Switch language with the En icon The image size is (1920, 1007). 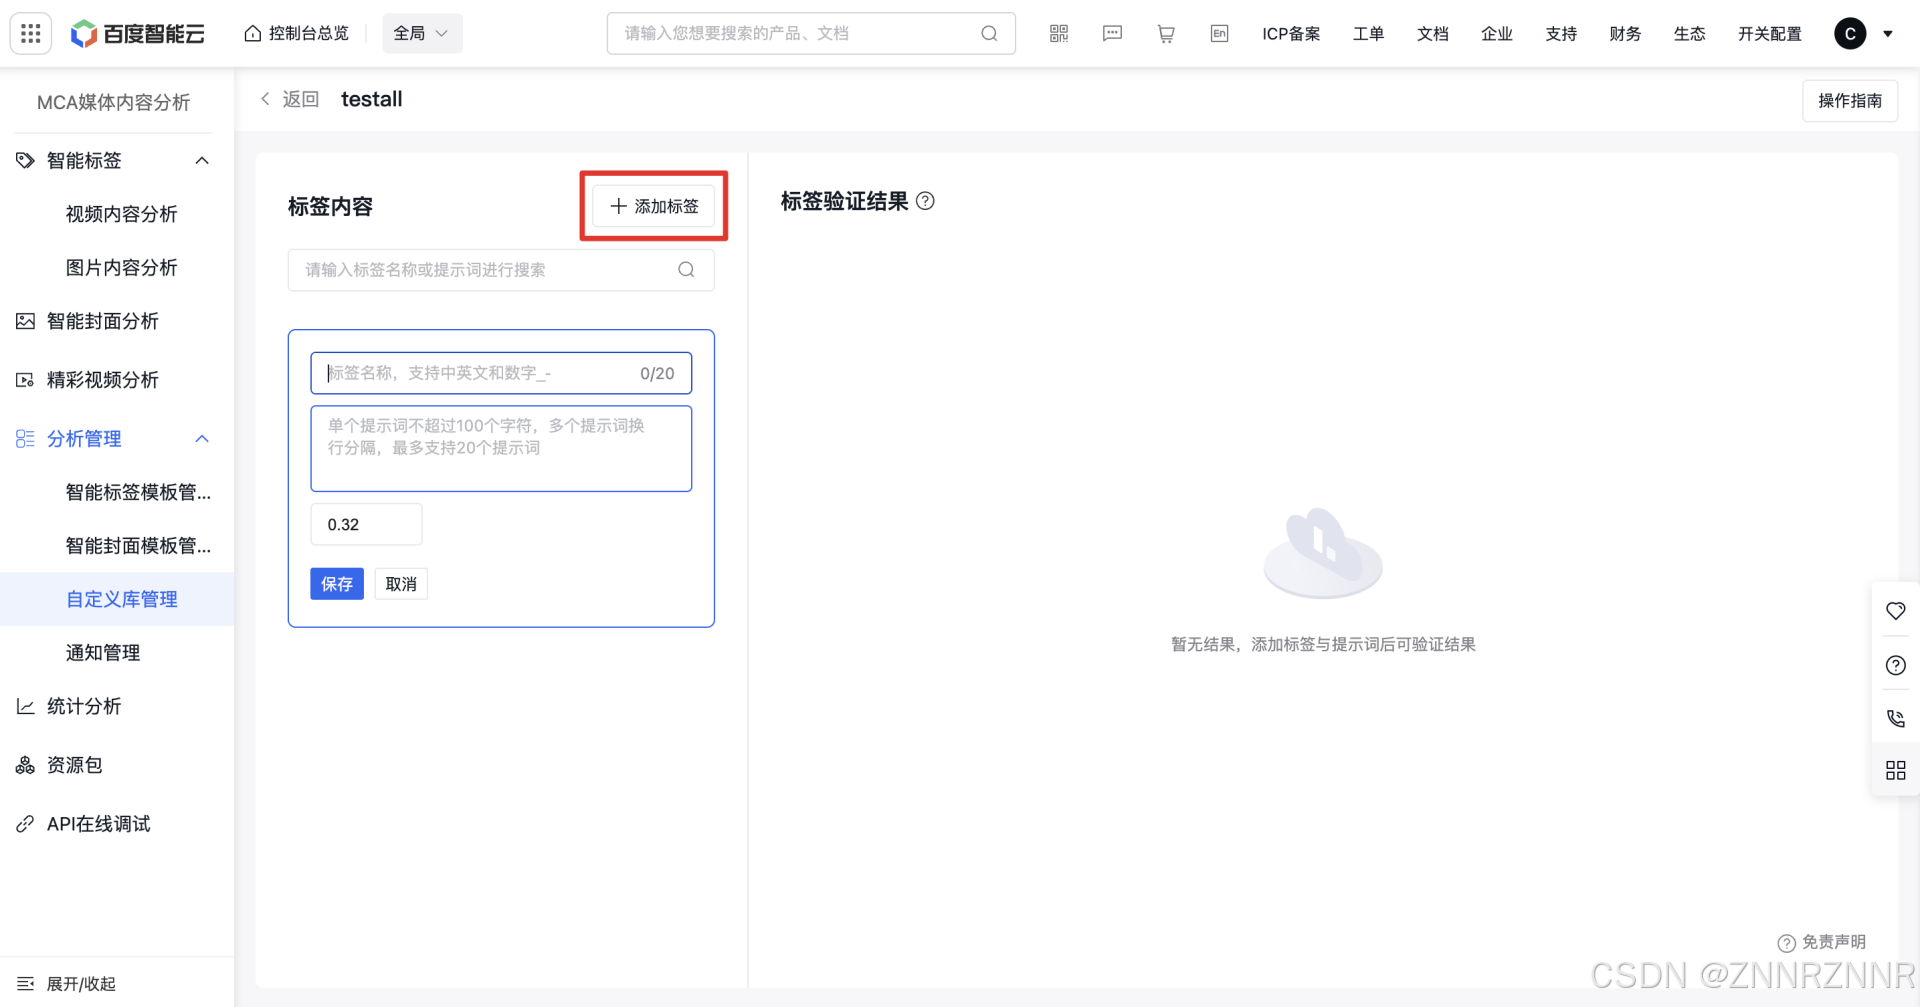[x=1219, y=34]
